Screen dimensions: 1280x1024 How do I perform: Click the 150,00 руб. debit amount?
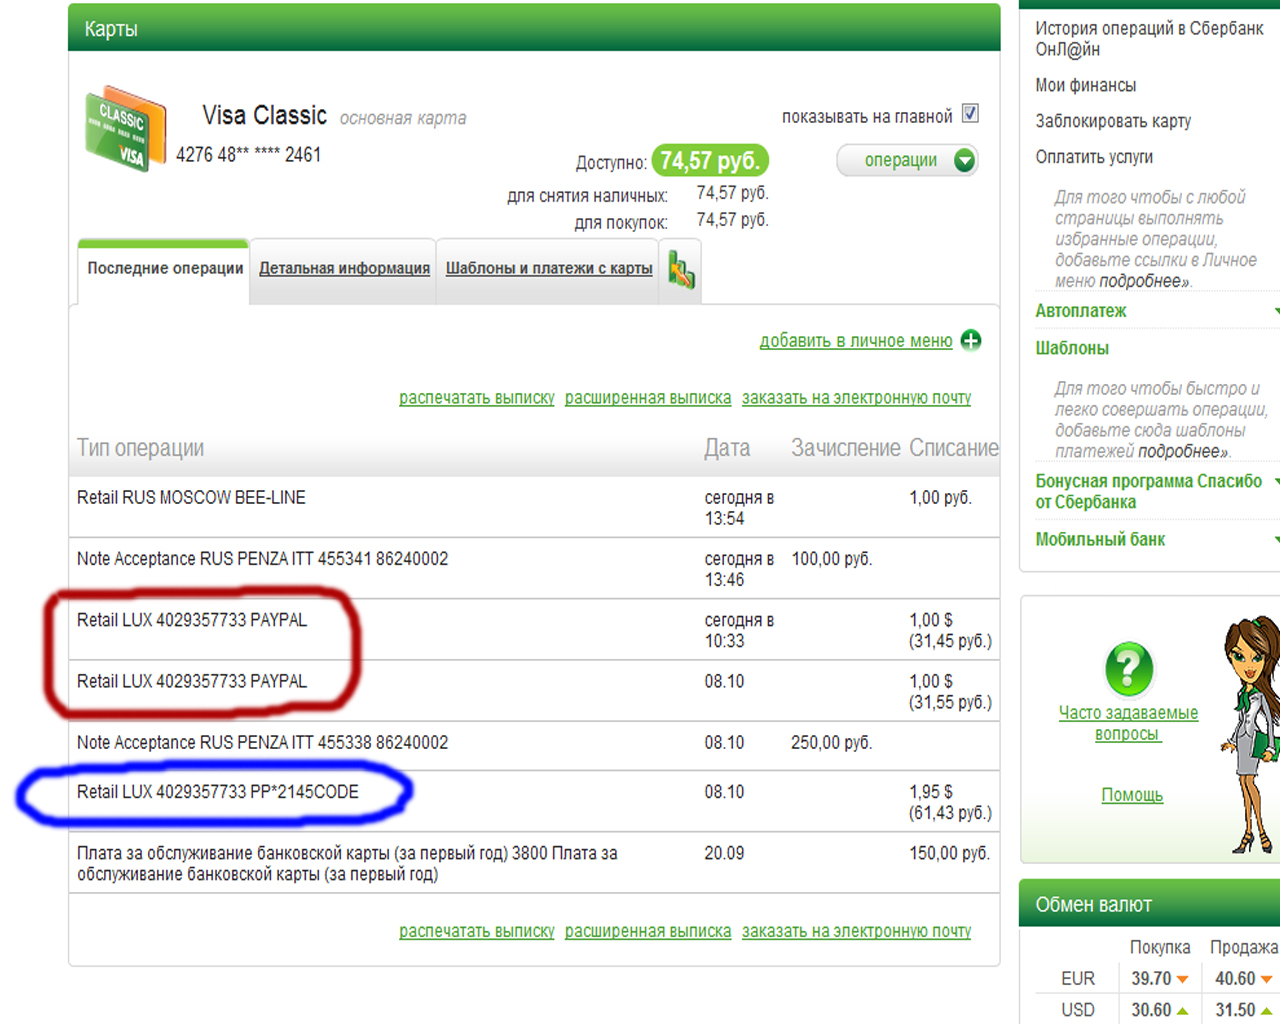(950, 853)
